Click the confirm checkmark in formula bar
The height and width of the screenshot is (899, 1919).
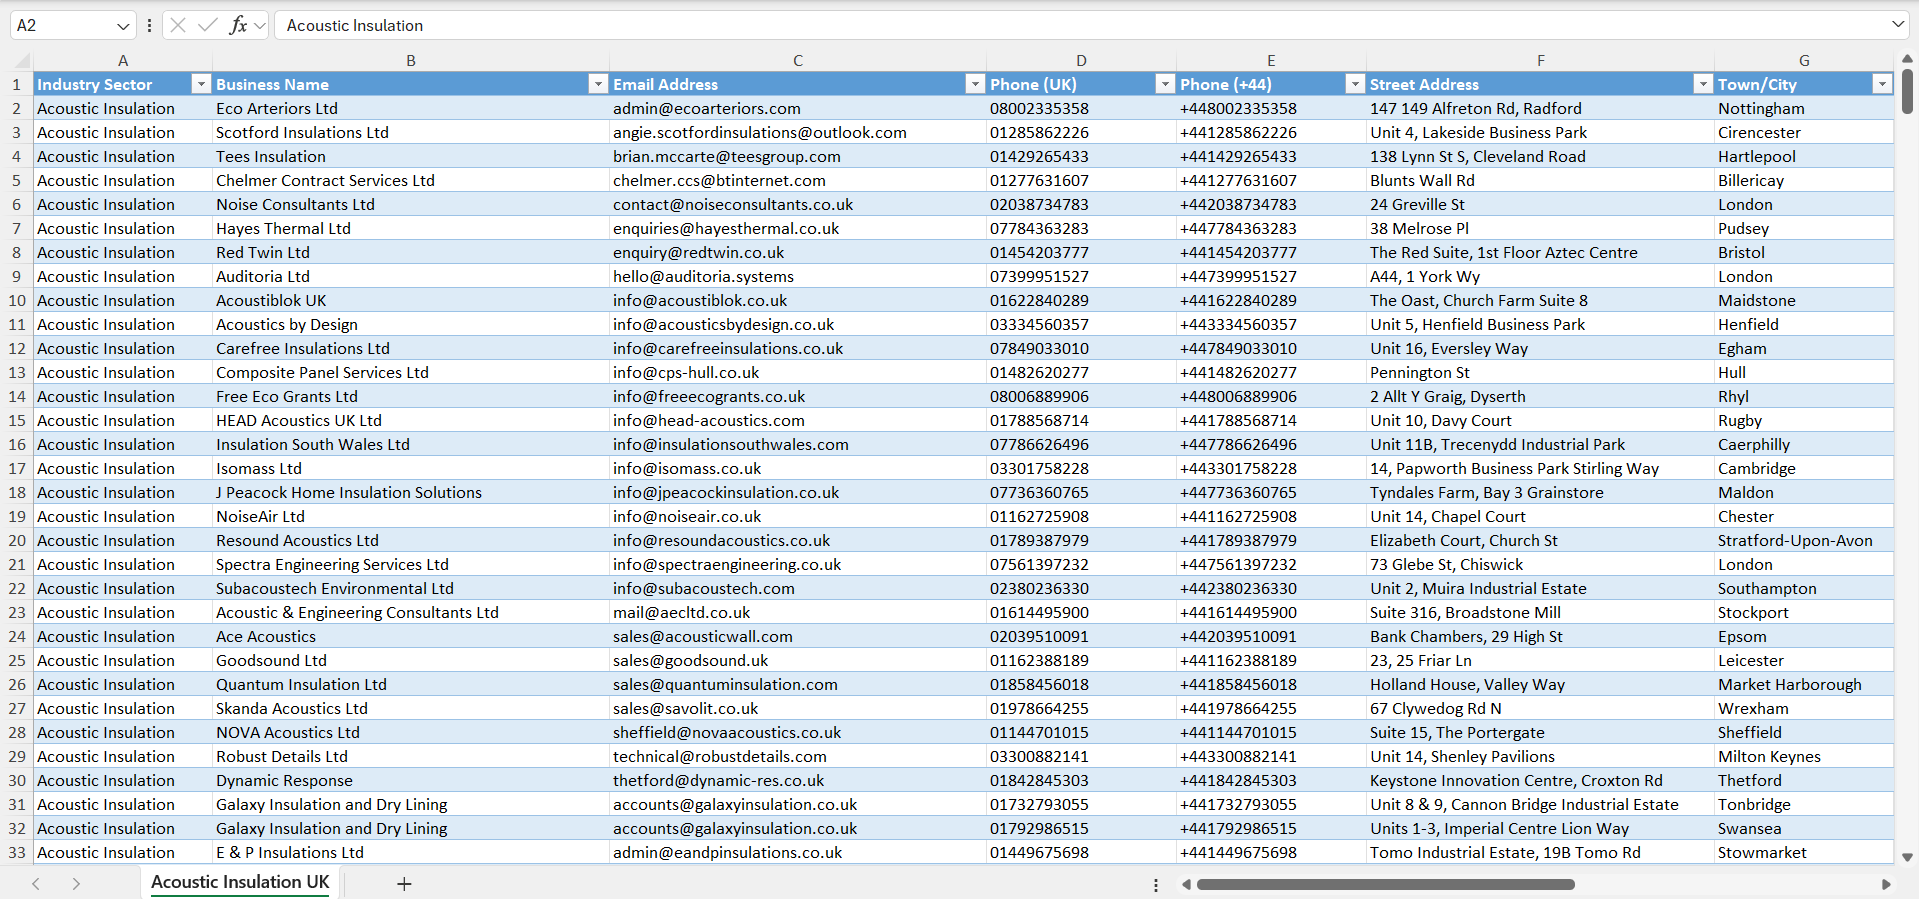[x=208, y=25]
